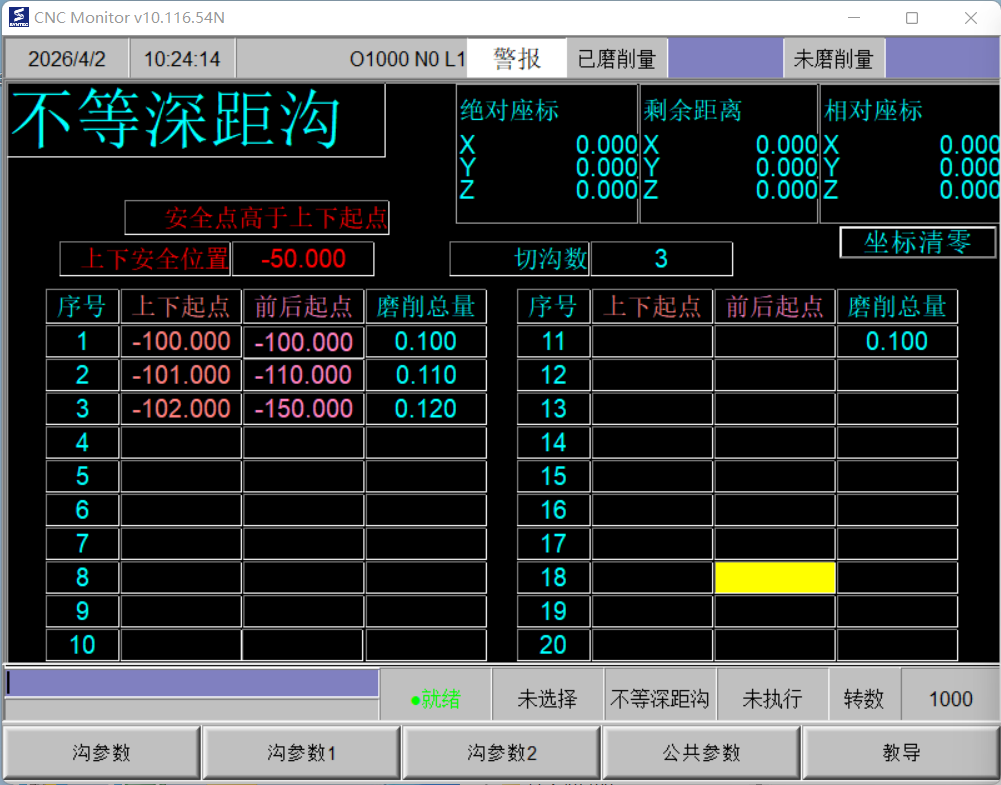Click row 3 磨削总量 cell 0.120

pos(425,409)
